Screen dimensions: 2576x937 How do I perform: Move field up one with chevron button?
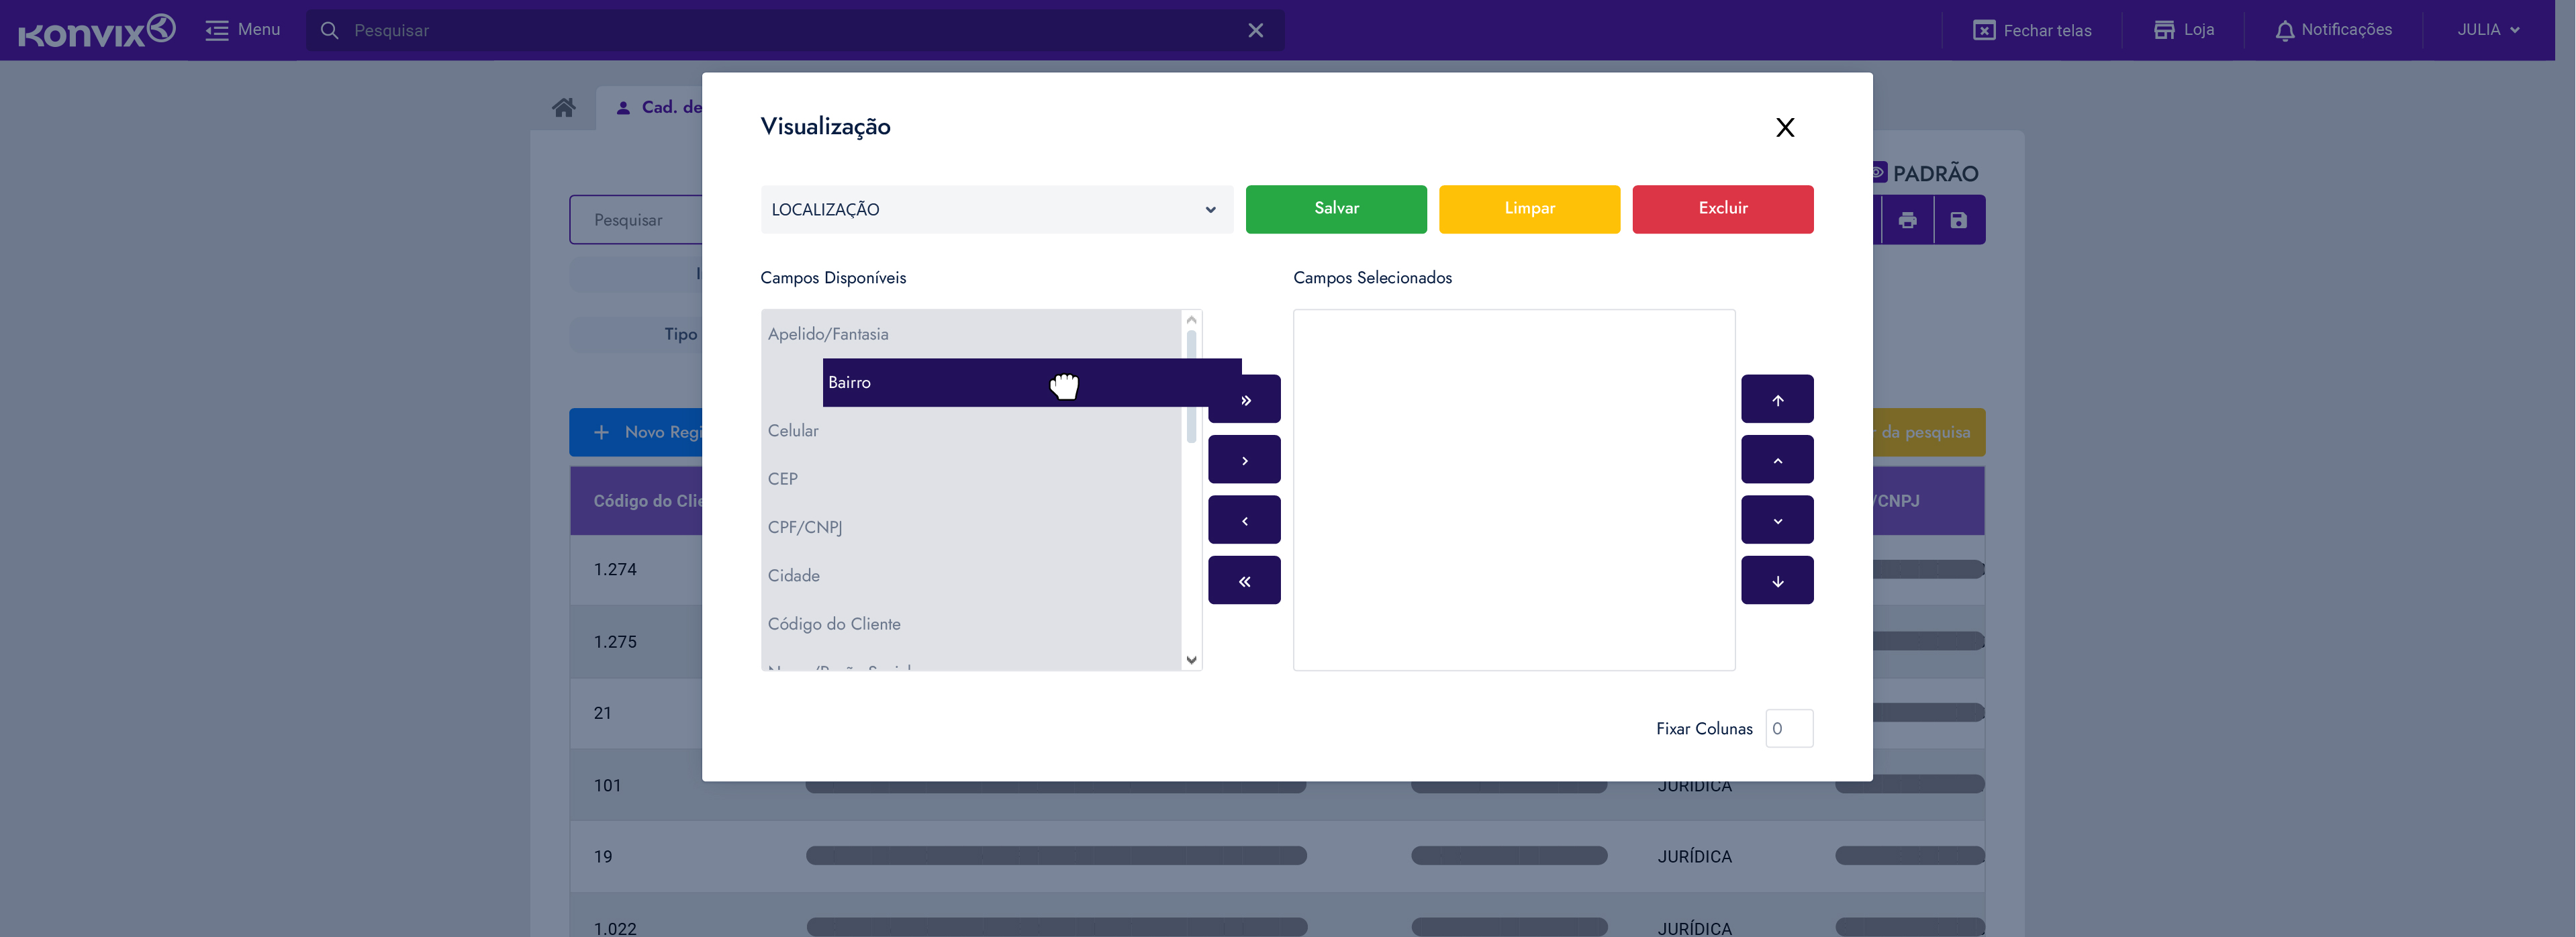[1777, 460]
